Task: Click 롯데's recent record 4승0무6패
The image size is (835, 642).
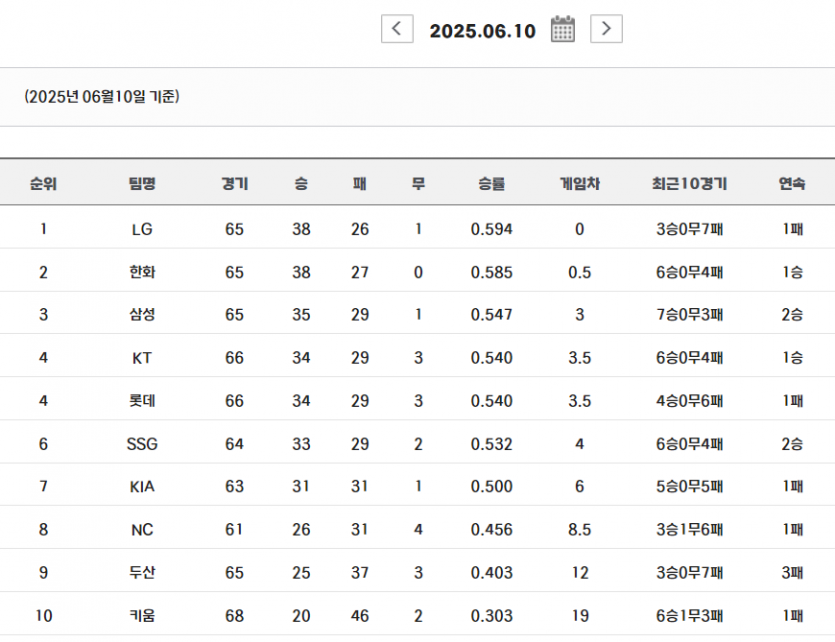Action: (x=690, y=401)
